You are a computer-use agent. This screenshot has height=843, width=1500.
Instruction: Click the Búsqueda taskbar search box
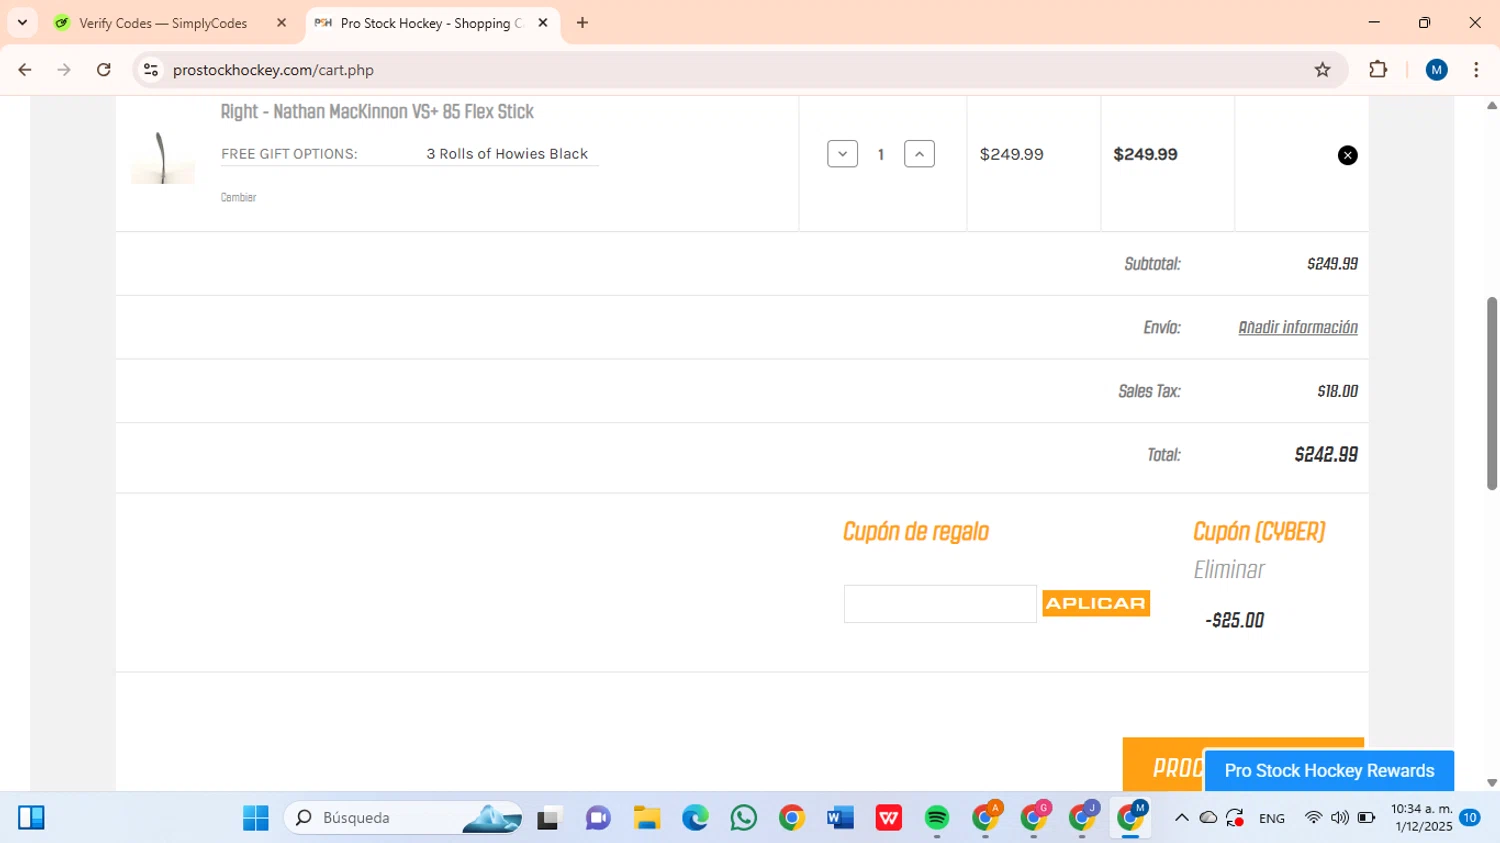(404, 818)
